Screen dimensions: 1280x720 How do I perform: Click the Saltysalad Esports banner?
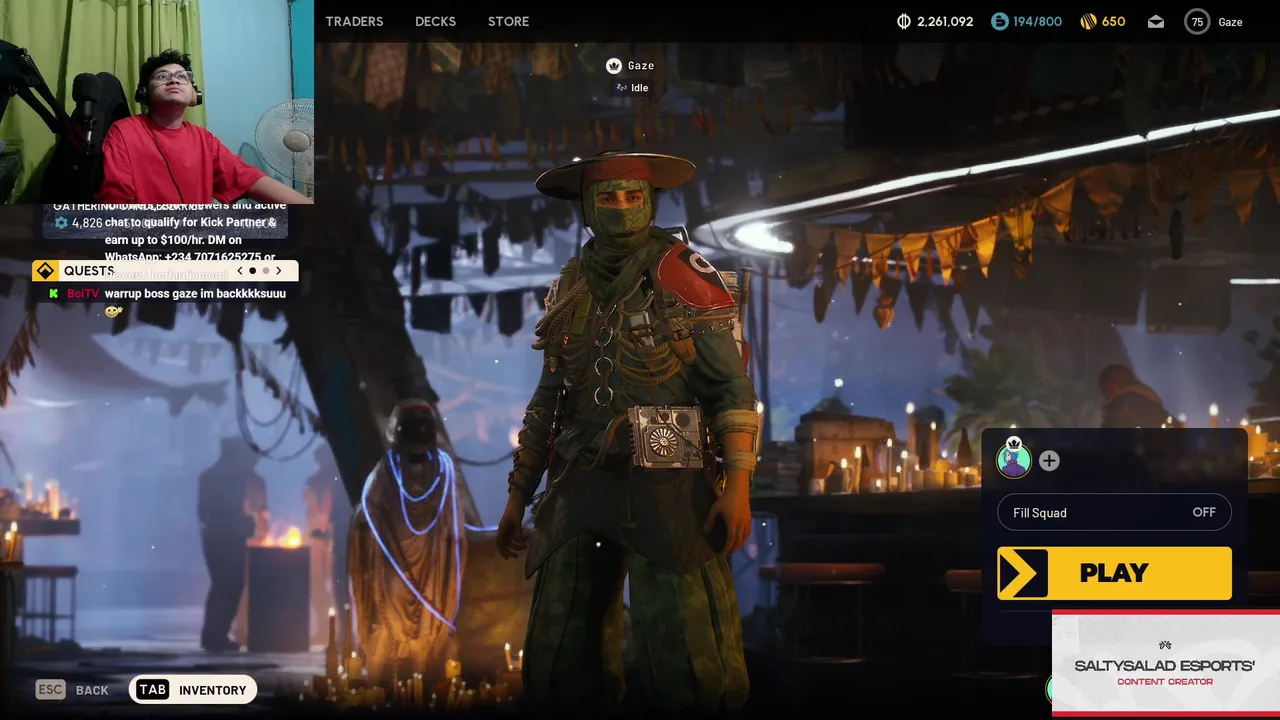pos(1165,663)
